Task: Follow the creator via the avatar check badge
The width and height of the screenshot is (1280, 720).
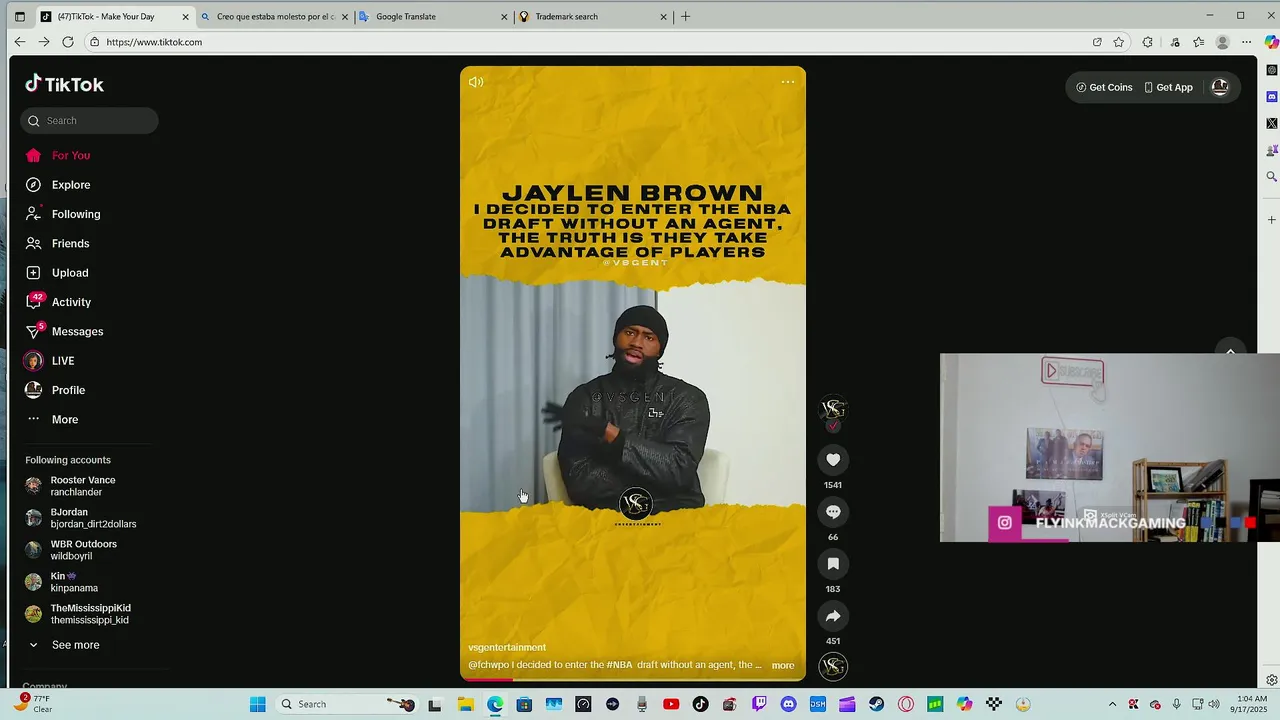Action: [833, 426]
